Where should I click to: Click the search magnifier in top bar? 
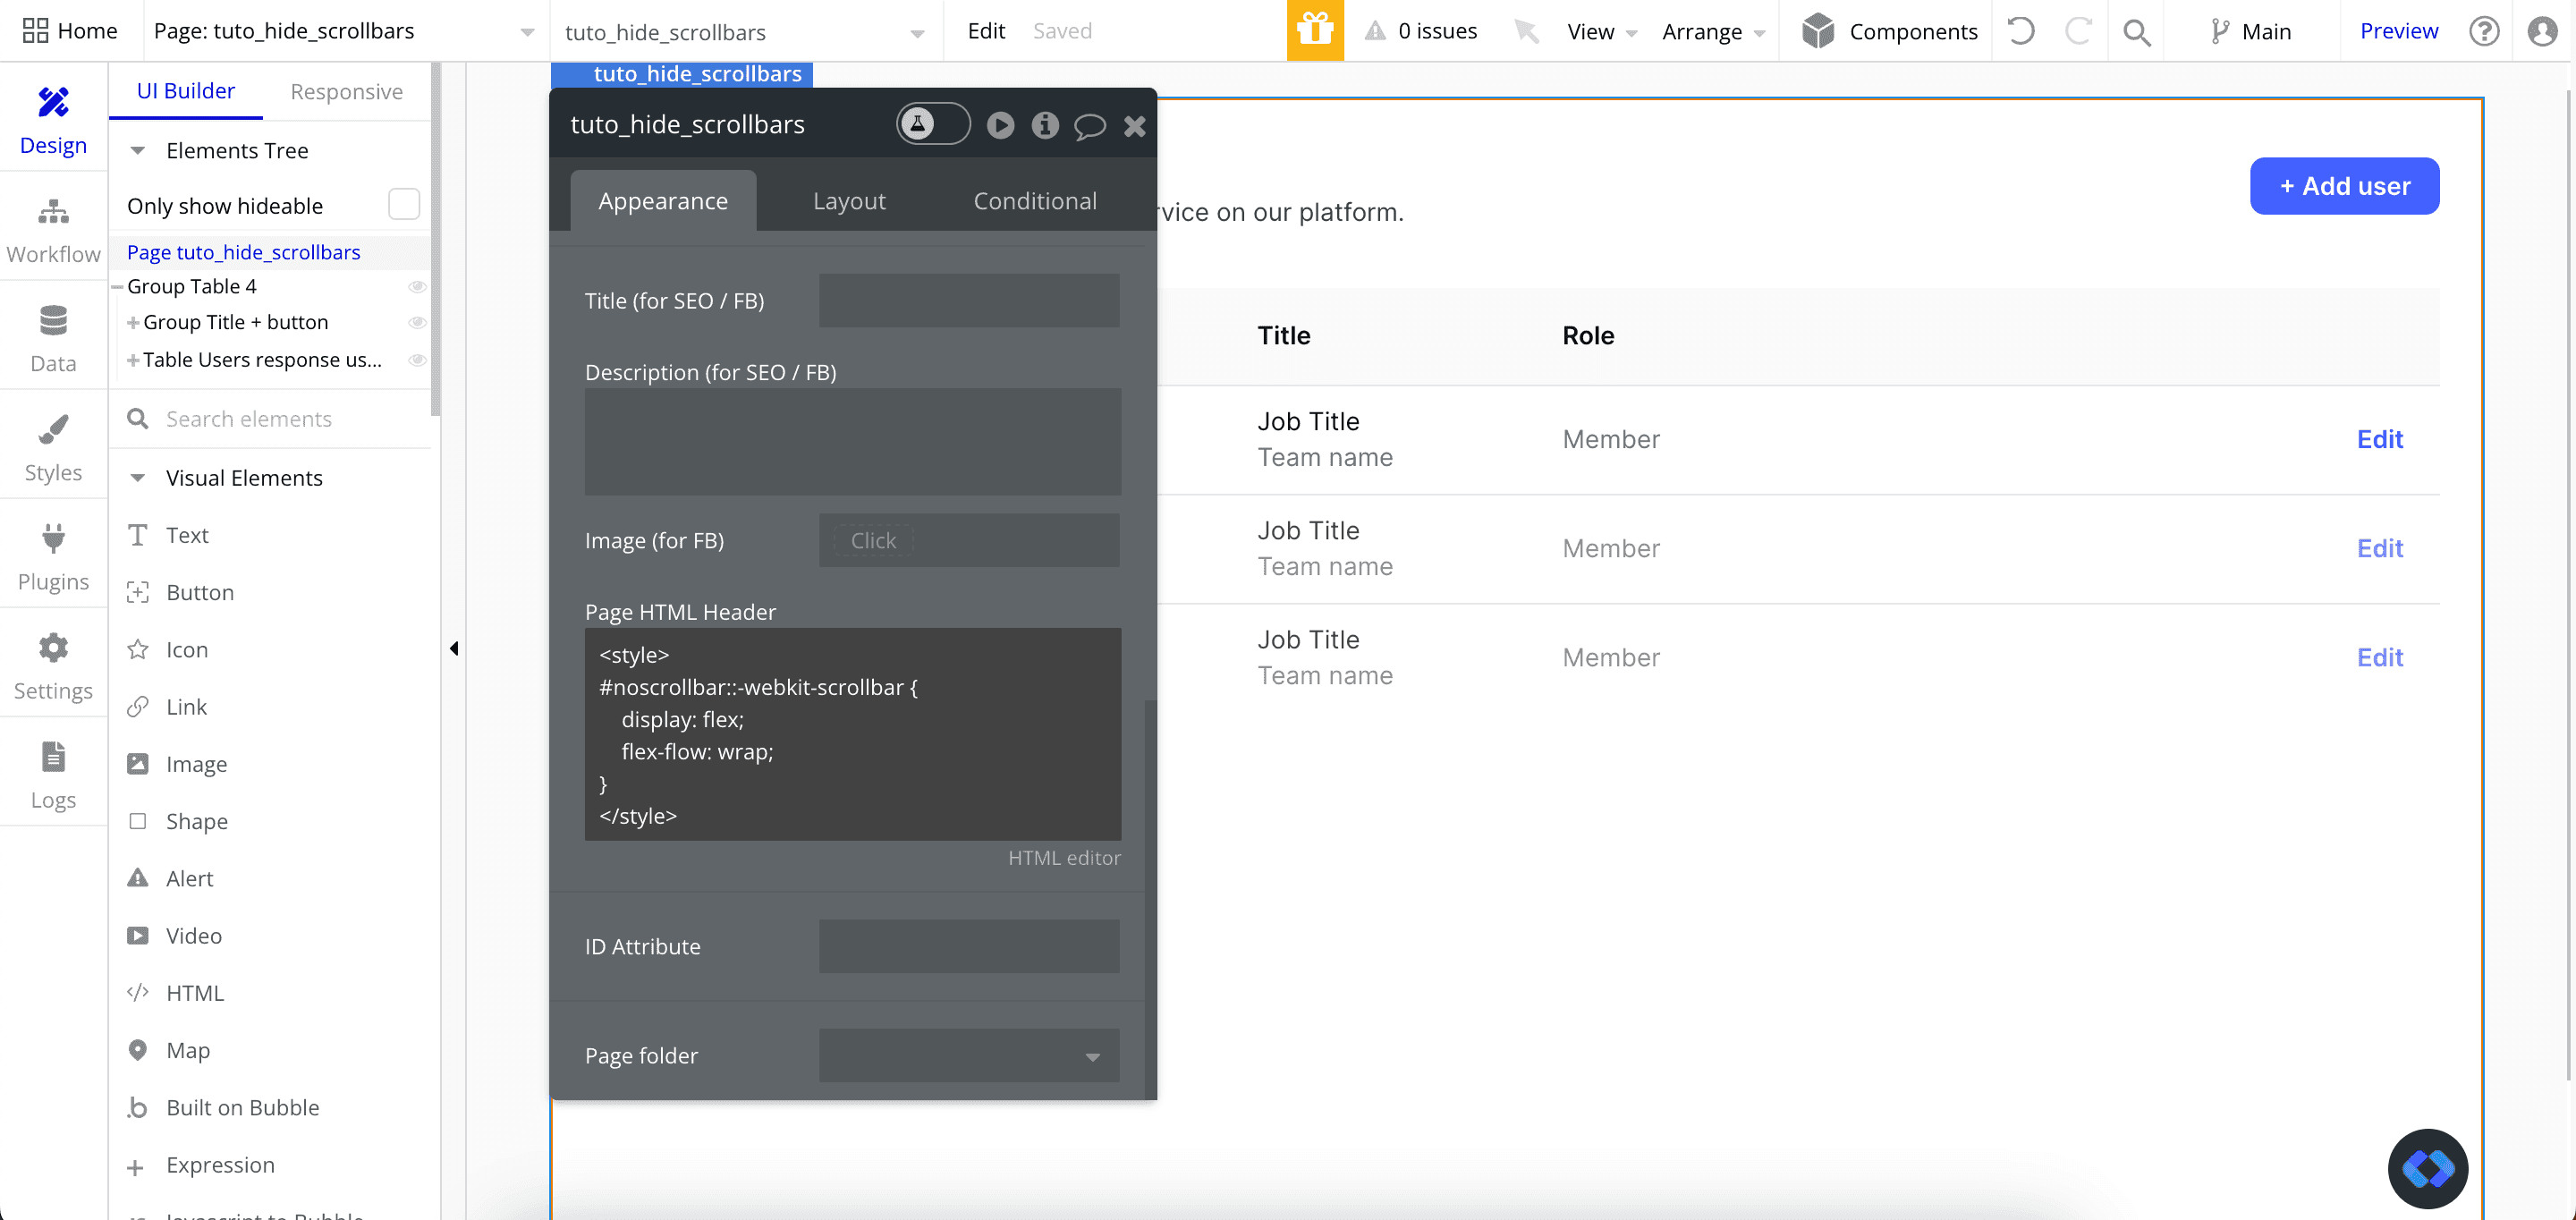pyautogui.click(x=2136, y=32)
